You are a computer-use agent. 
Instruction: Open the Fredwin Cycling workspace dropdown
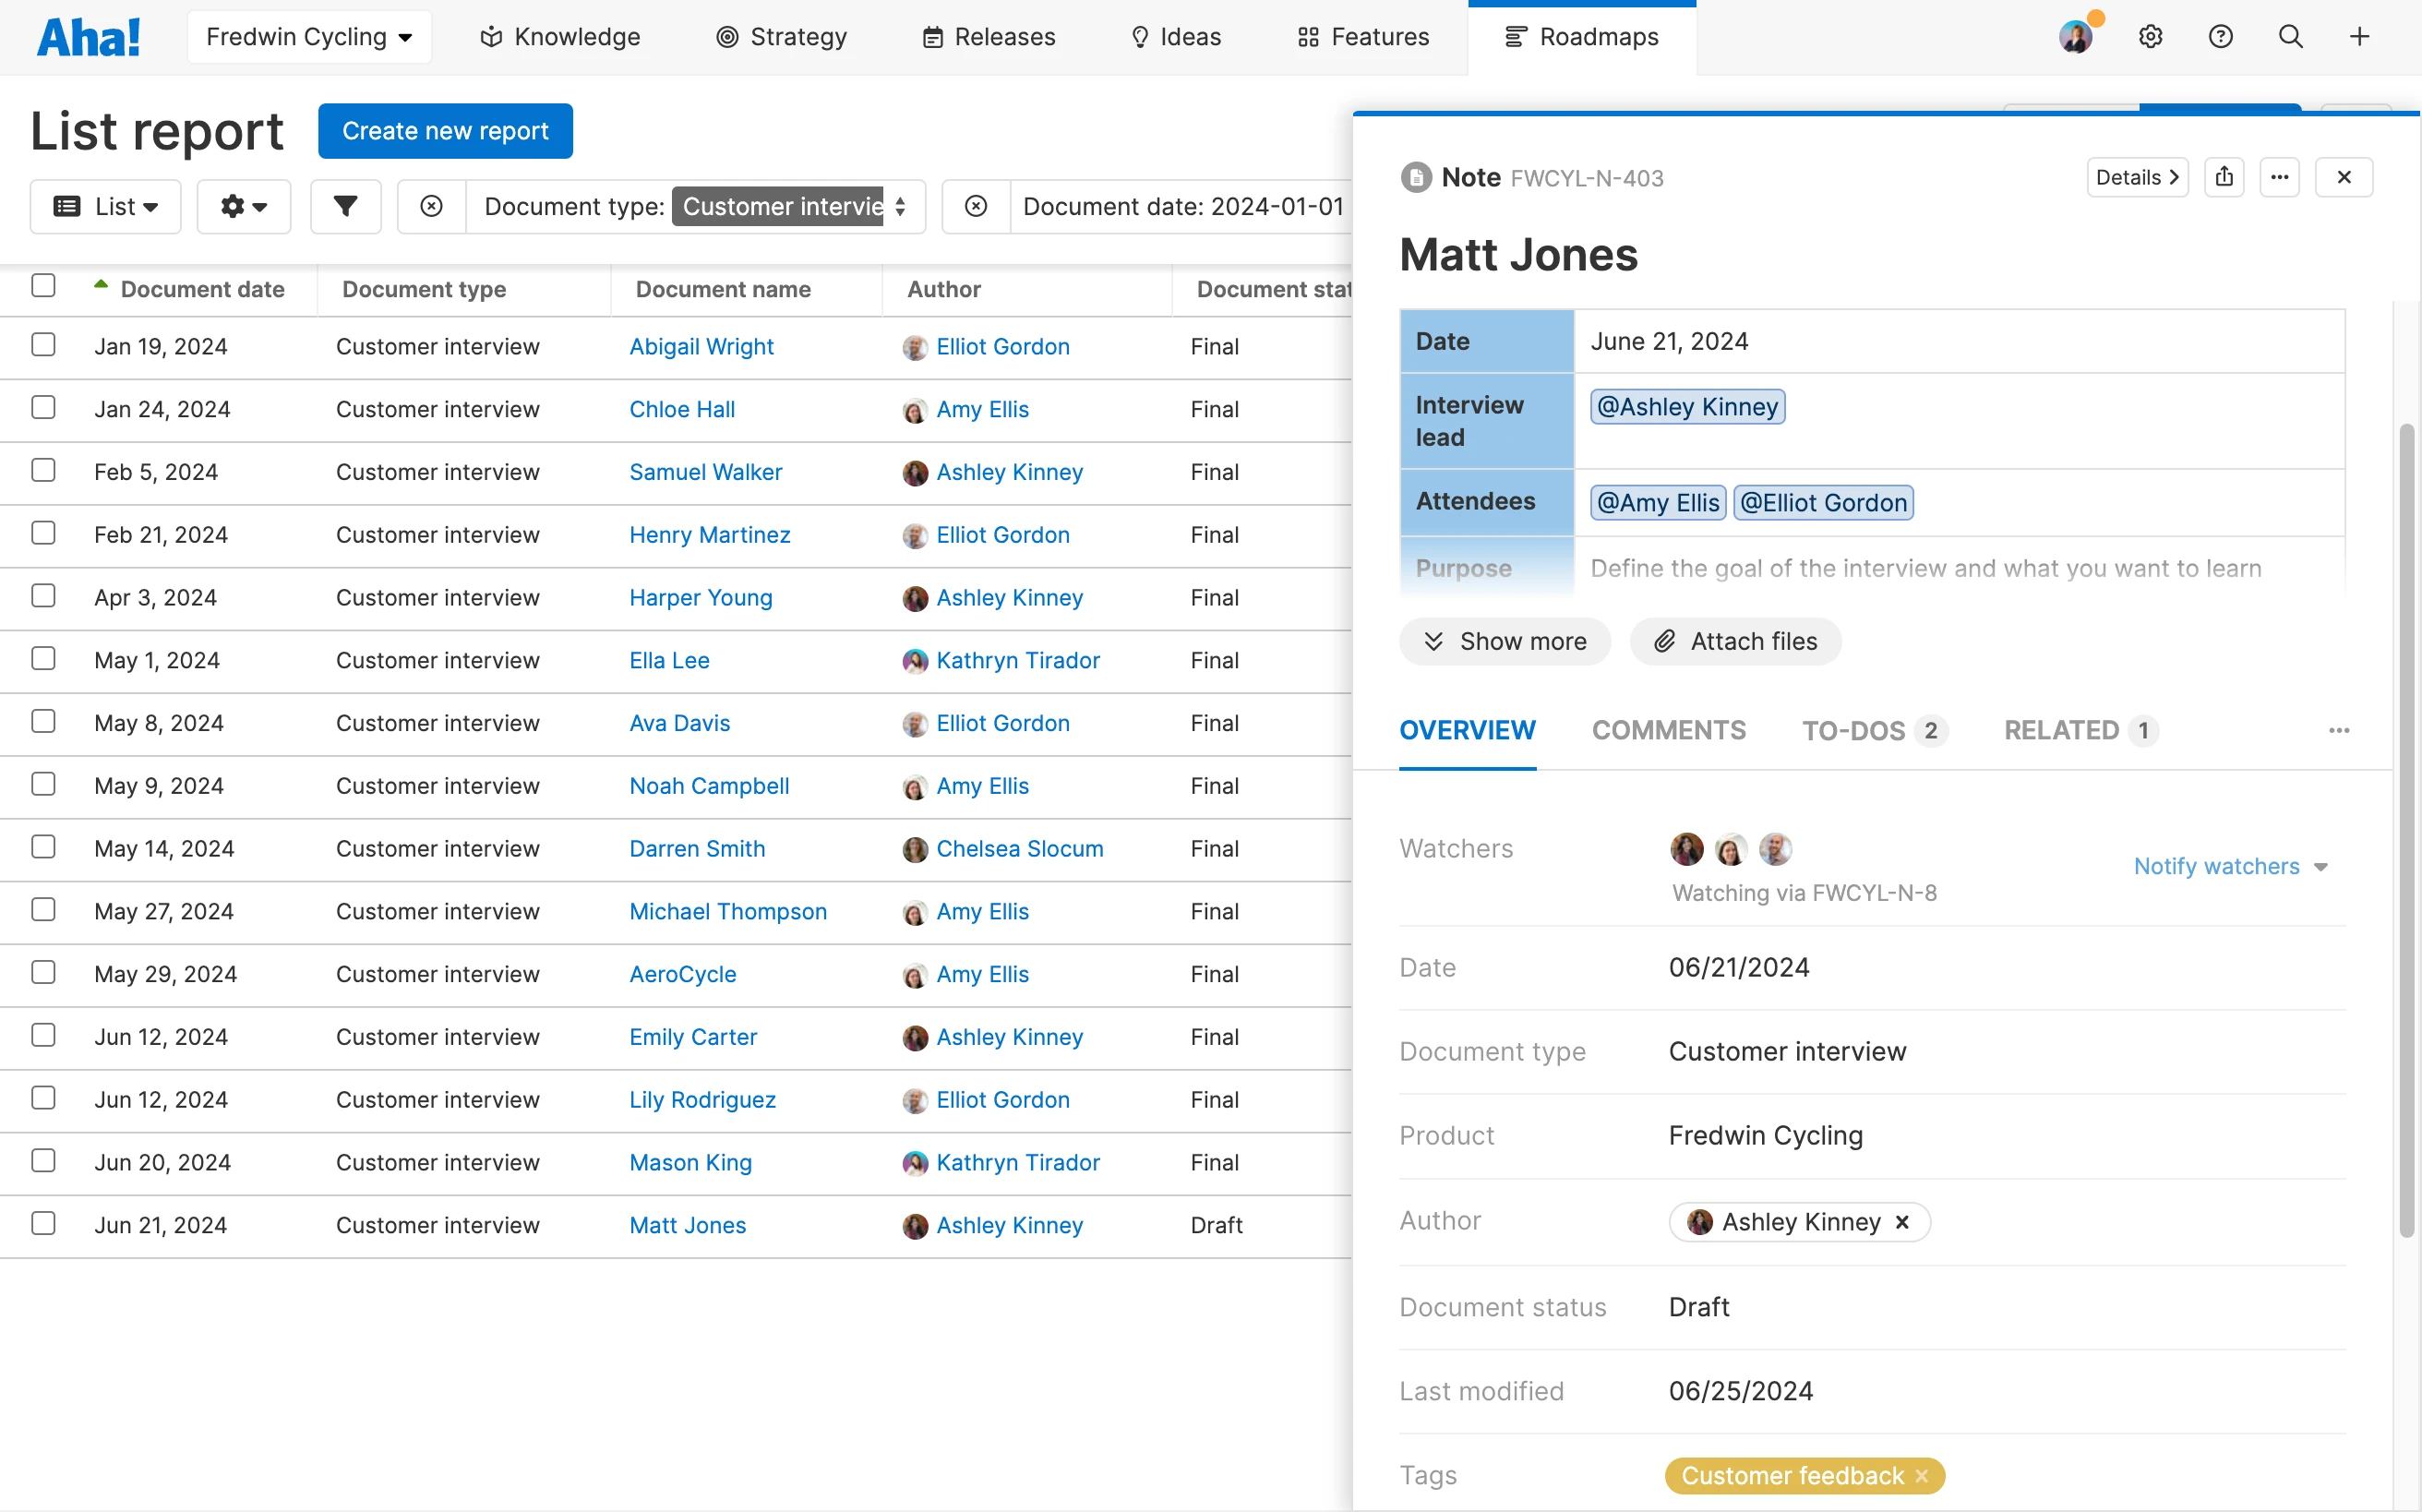coord(309,37)
